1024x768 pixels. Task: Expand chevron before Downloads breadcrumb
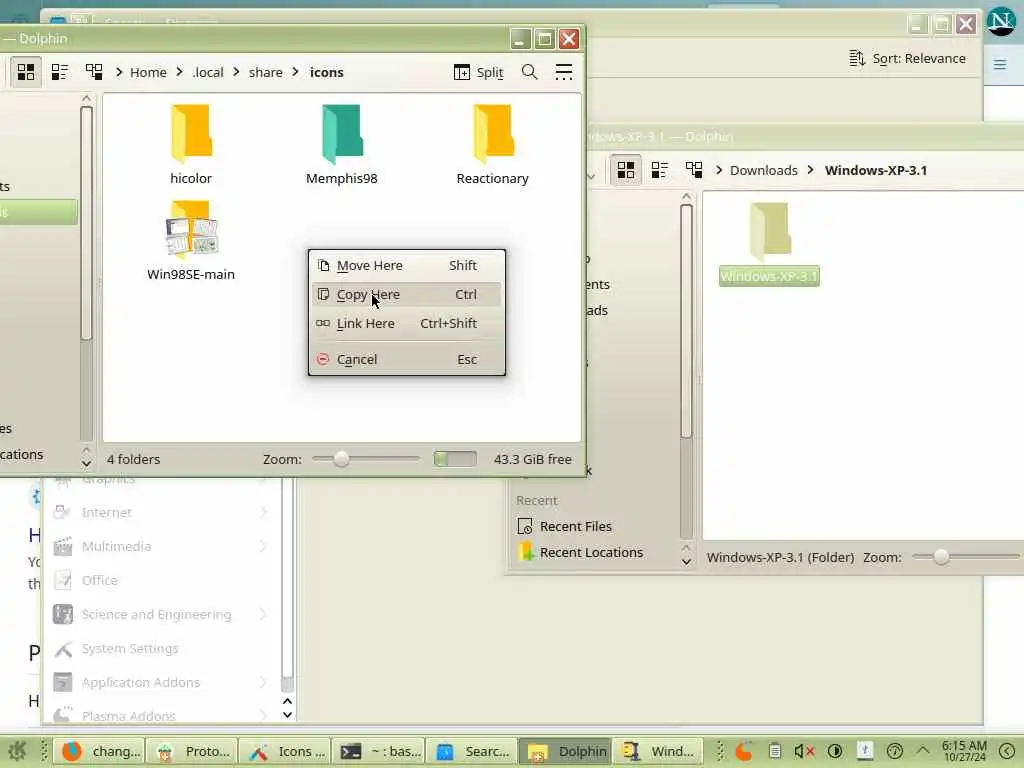pos(719,170)
